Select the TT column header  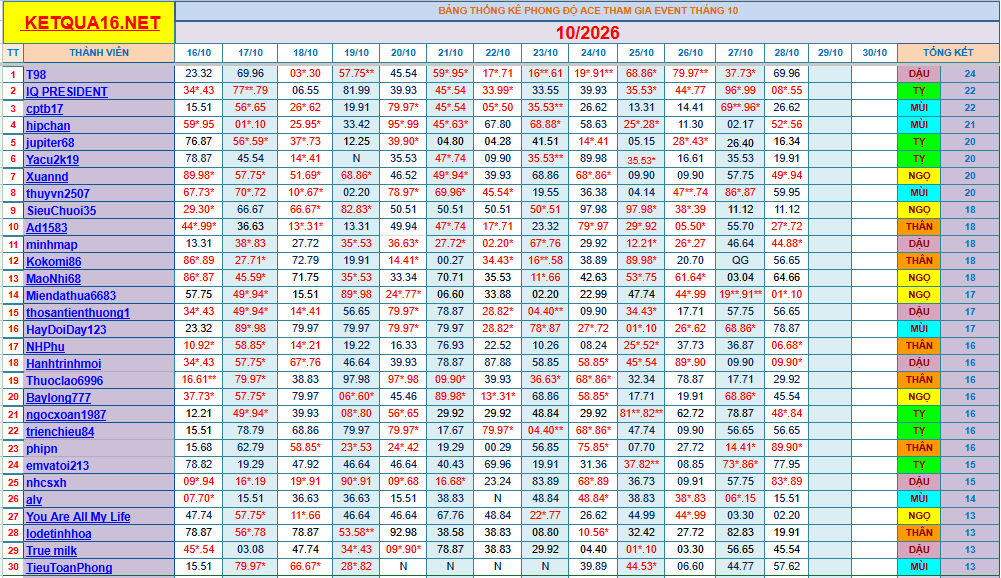13,53
